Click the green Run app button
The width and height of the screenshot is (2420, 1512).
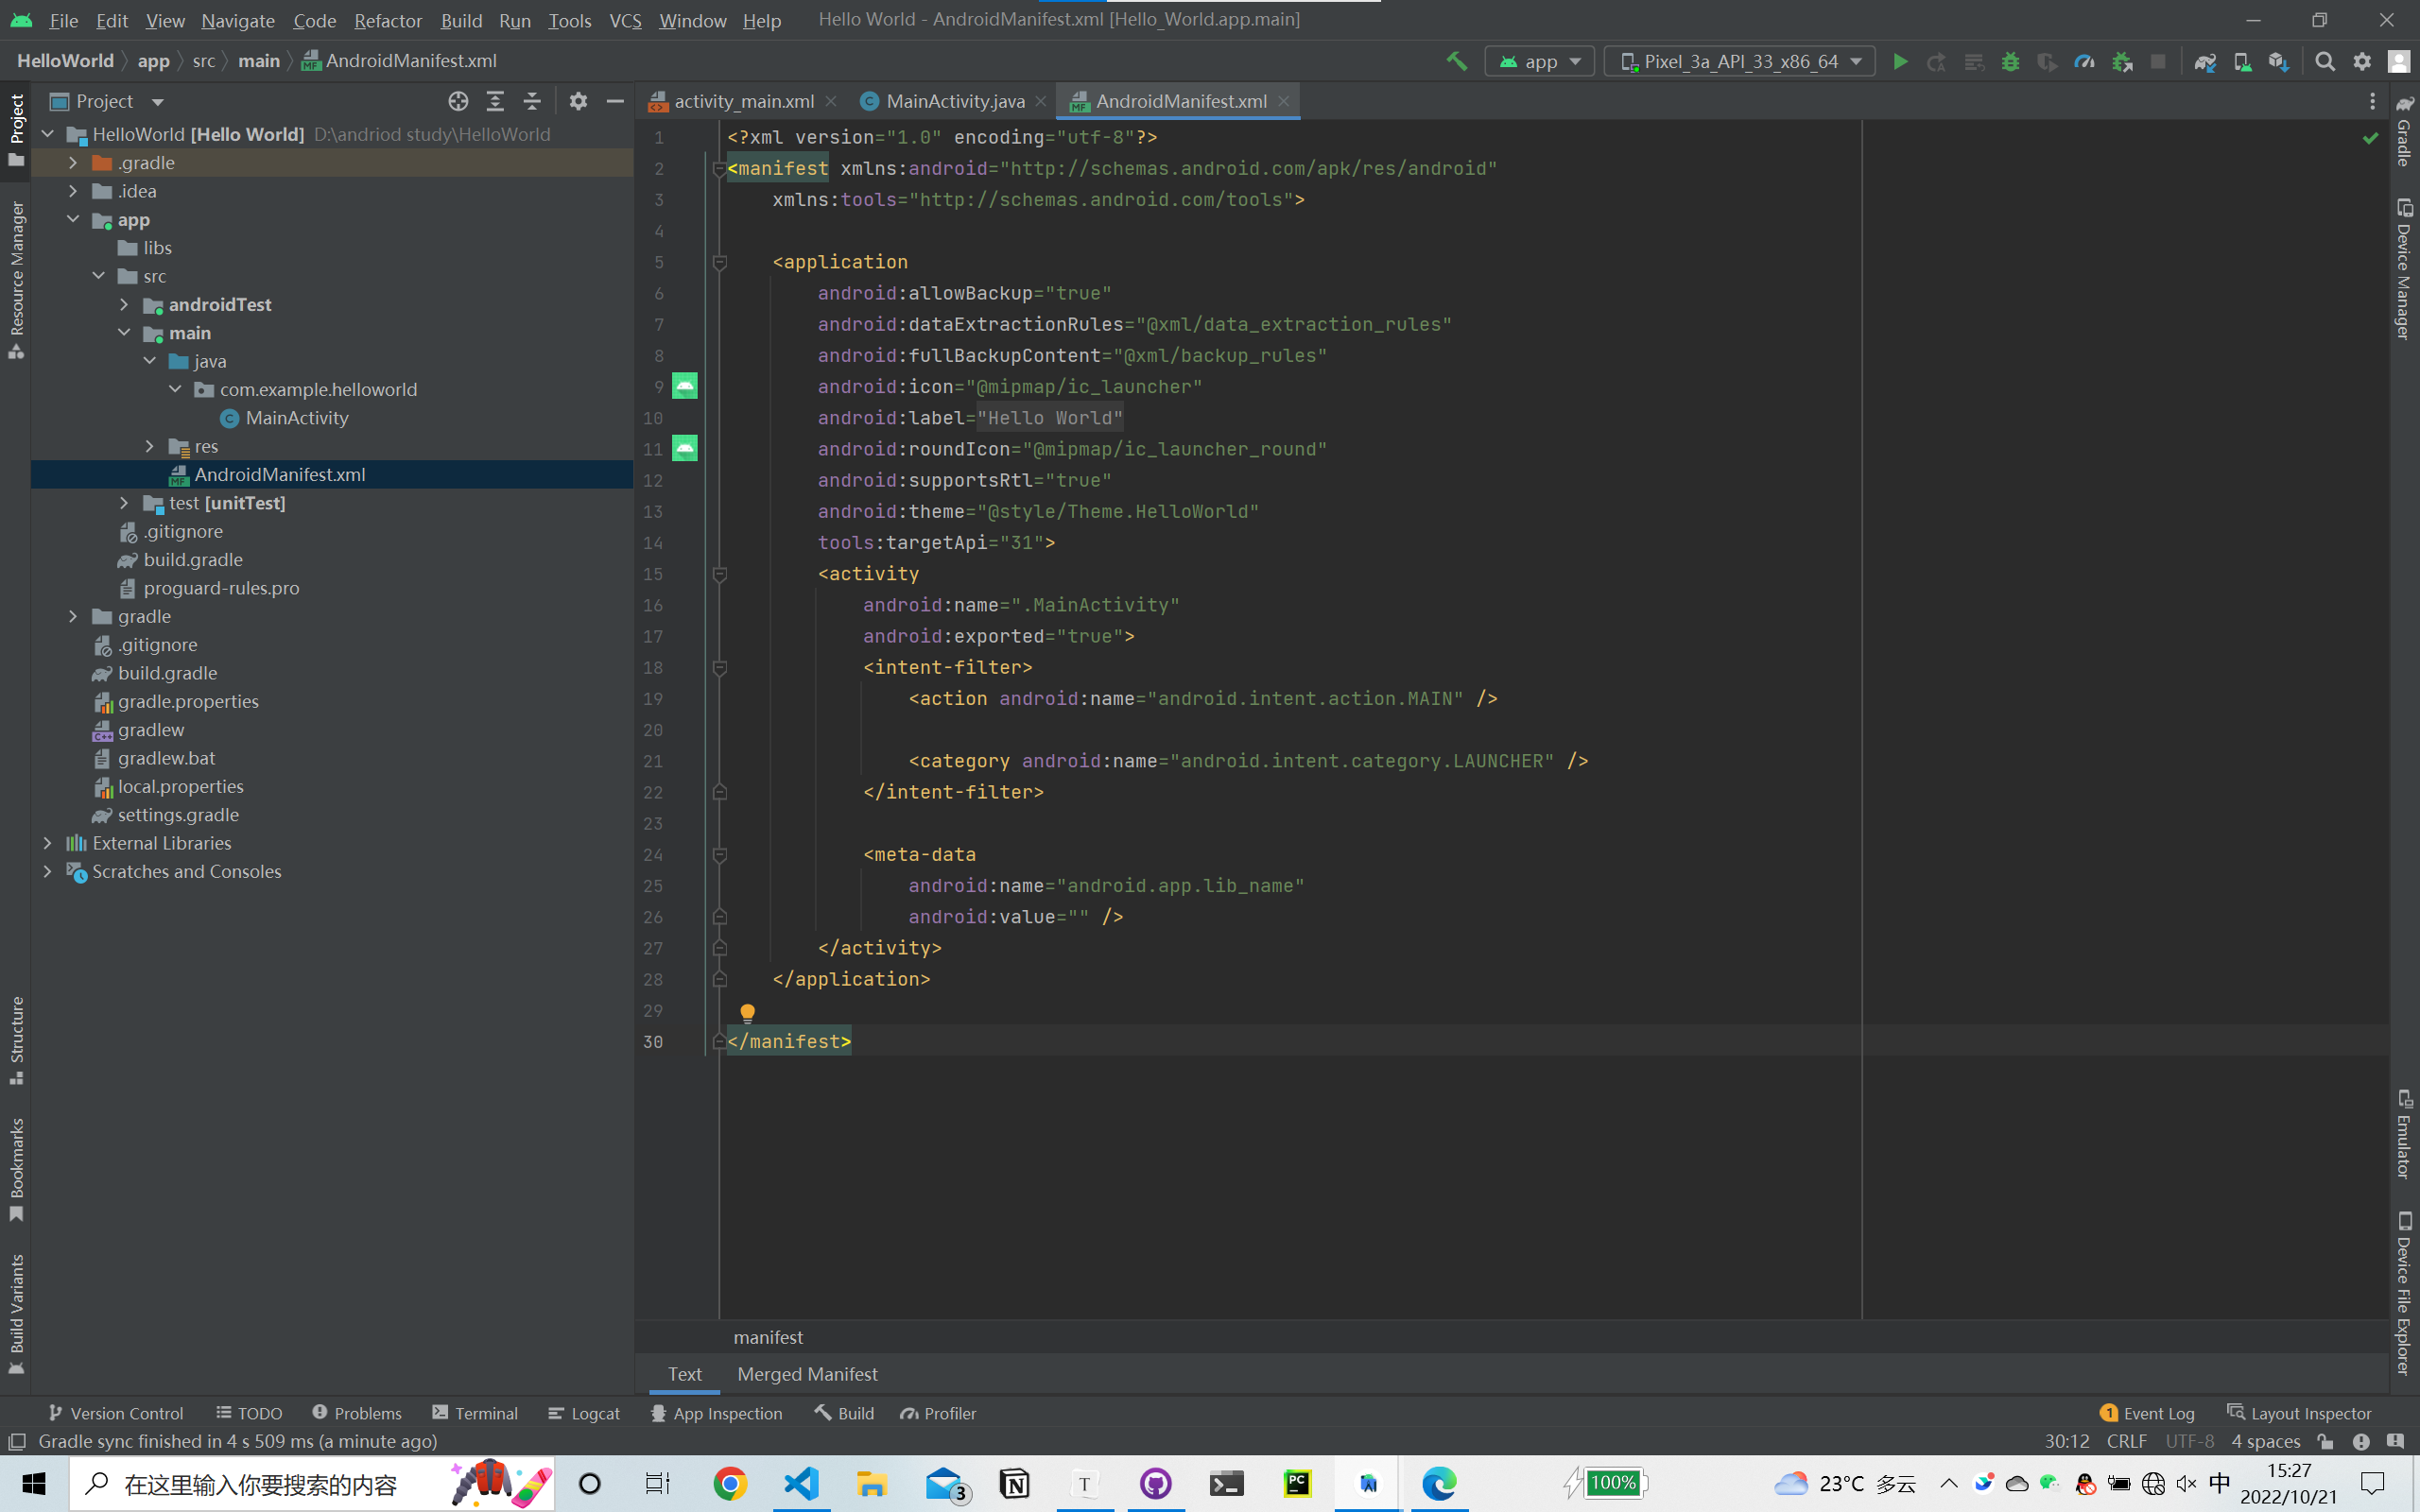tap(1900, 62)
